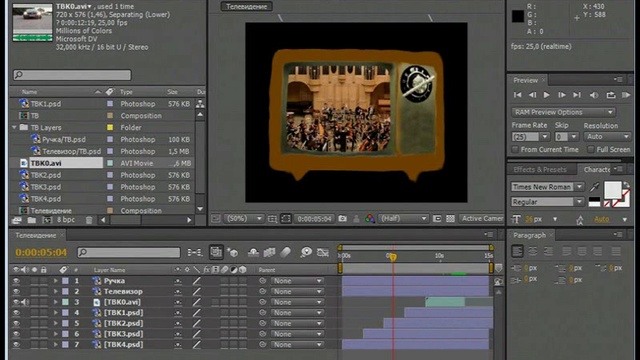Click the fill color swatch in Character
The image size is (640, 360).
pos(613,189)
